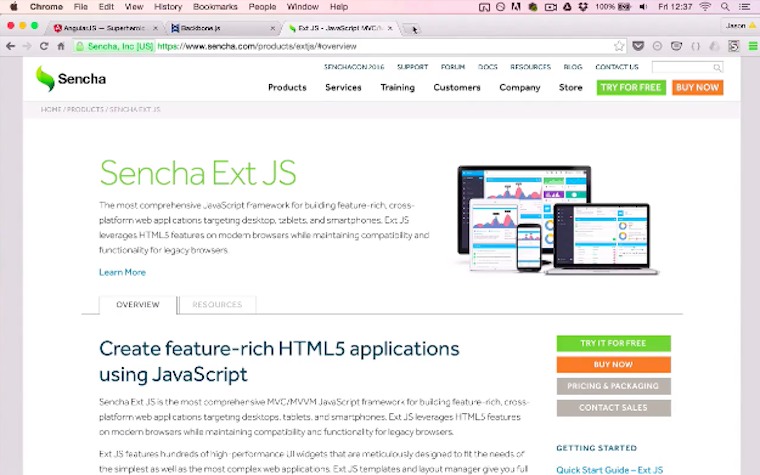Viewport: 760px width, 475px height.
Task: Click the Google Drive menu bar icon
Action: 567,7
